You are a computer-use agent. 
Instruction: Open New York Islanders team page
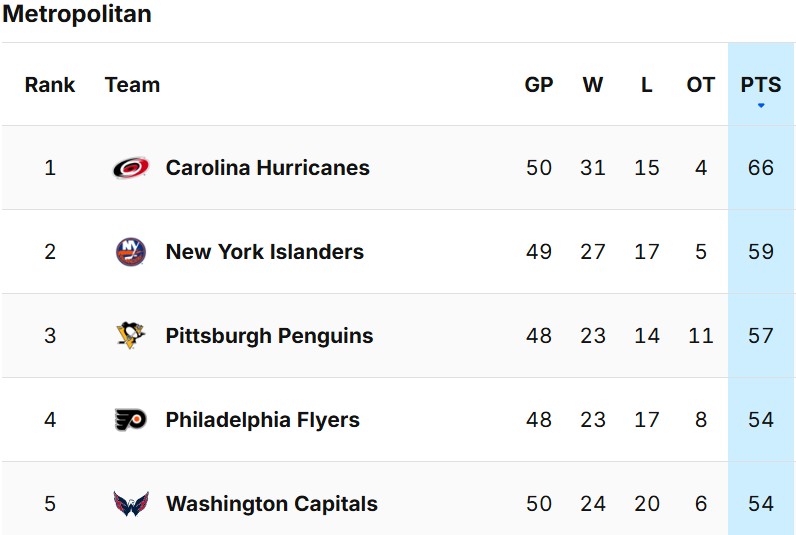[264, 252]
